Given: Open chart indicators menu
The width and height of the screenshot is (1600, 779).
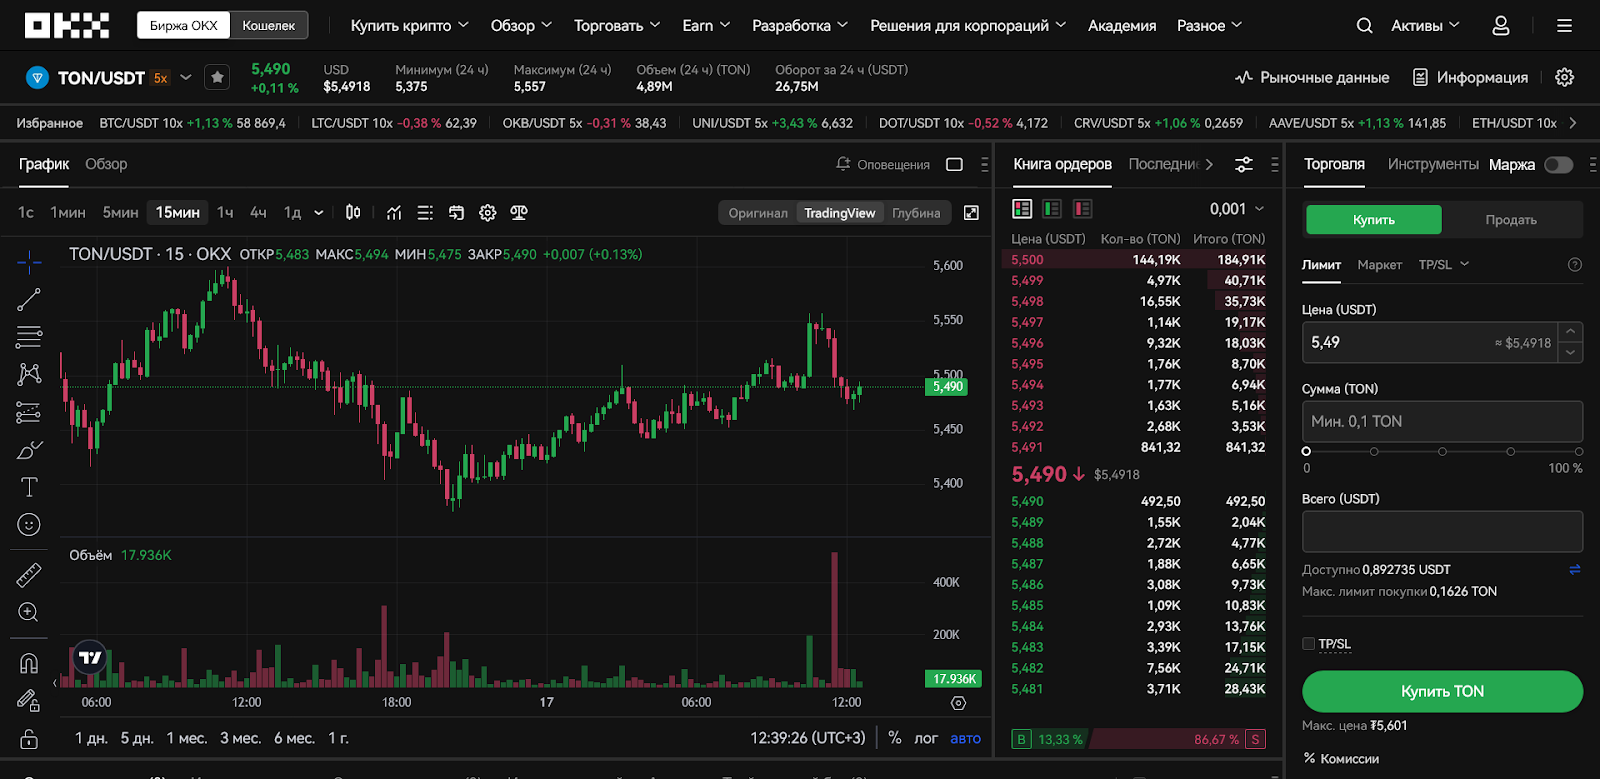Looking at the screenshot, I should coord(394,212).
